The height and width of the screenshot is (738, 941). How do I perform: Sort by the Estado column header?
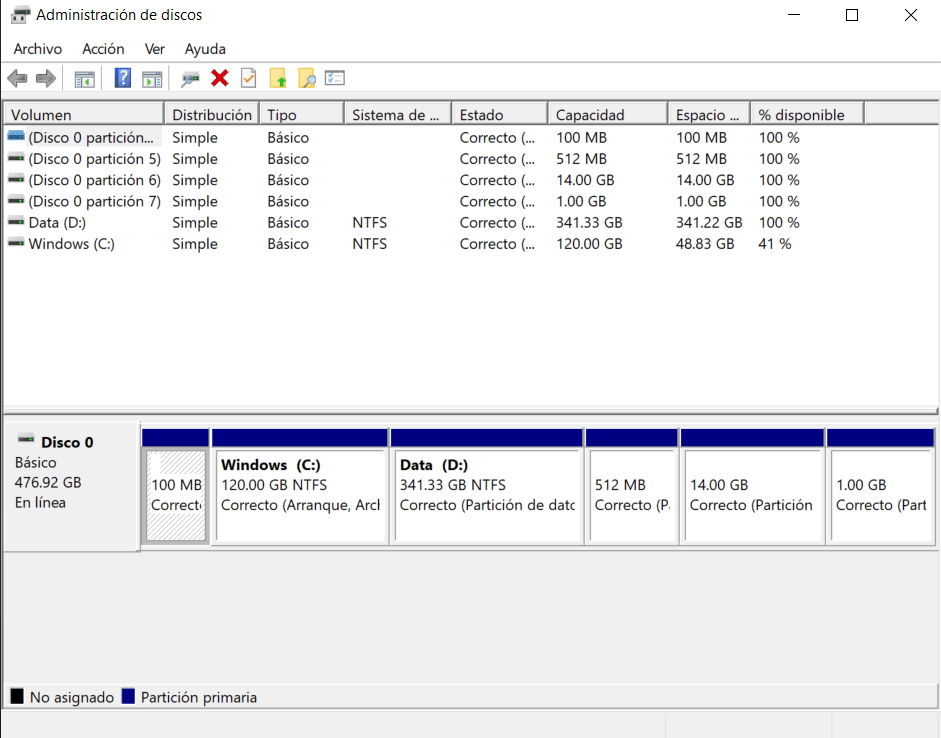pos(500,115)
